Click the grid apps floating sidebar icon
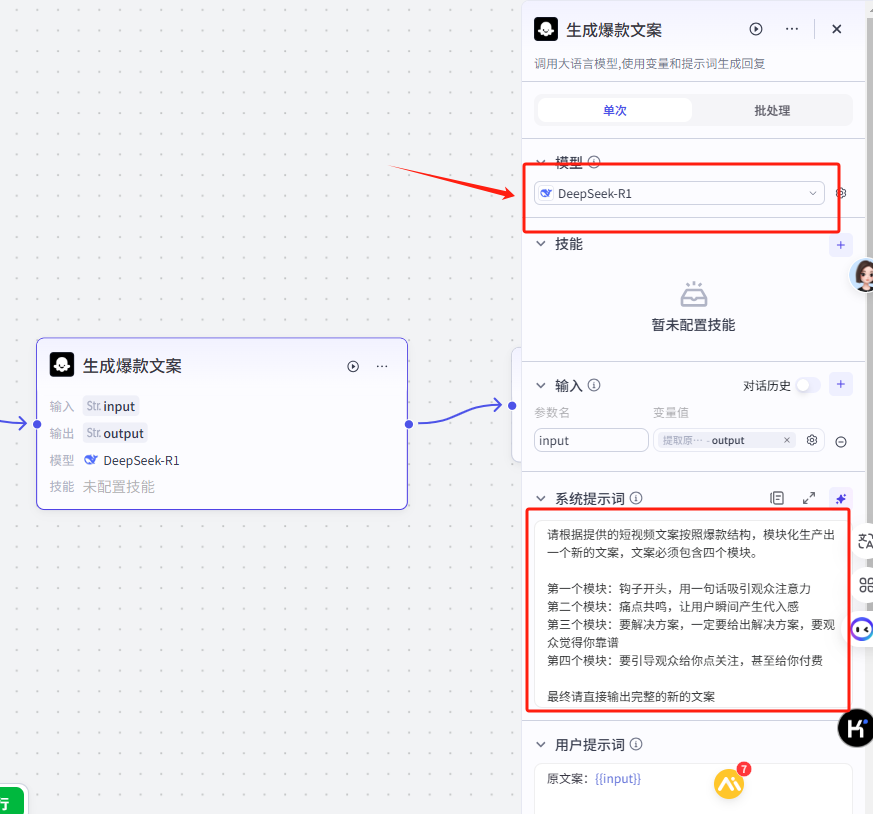Screen dimensions: 873x814 pos(865,585)
